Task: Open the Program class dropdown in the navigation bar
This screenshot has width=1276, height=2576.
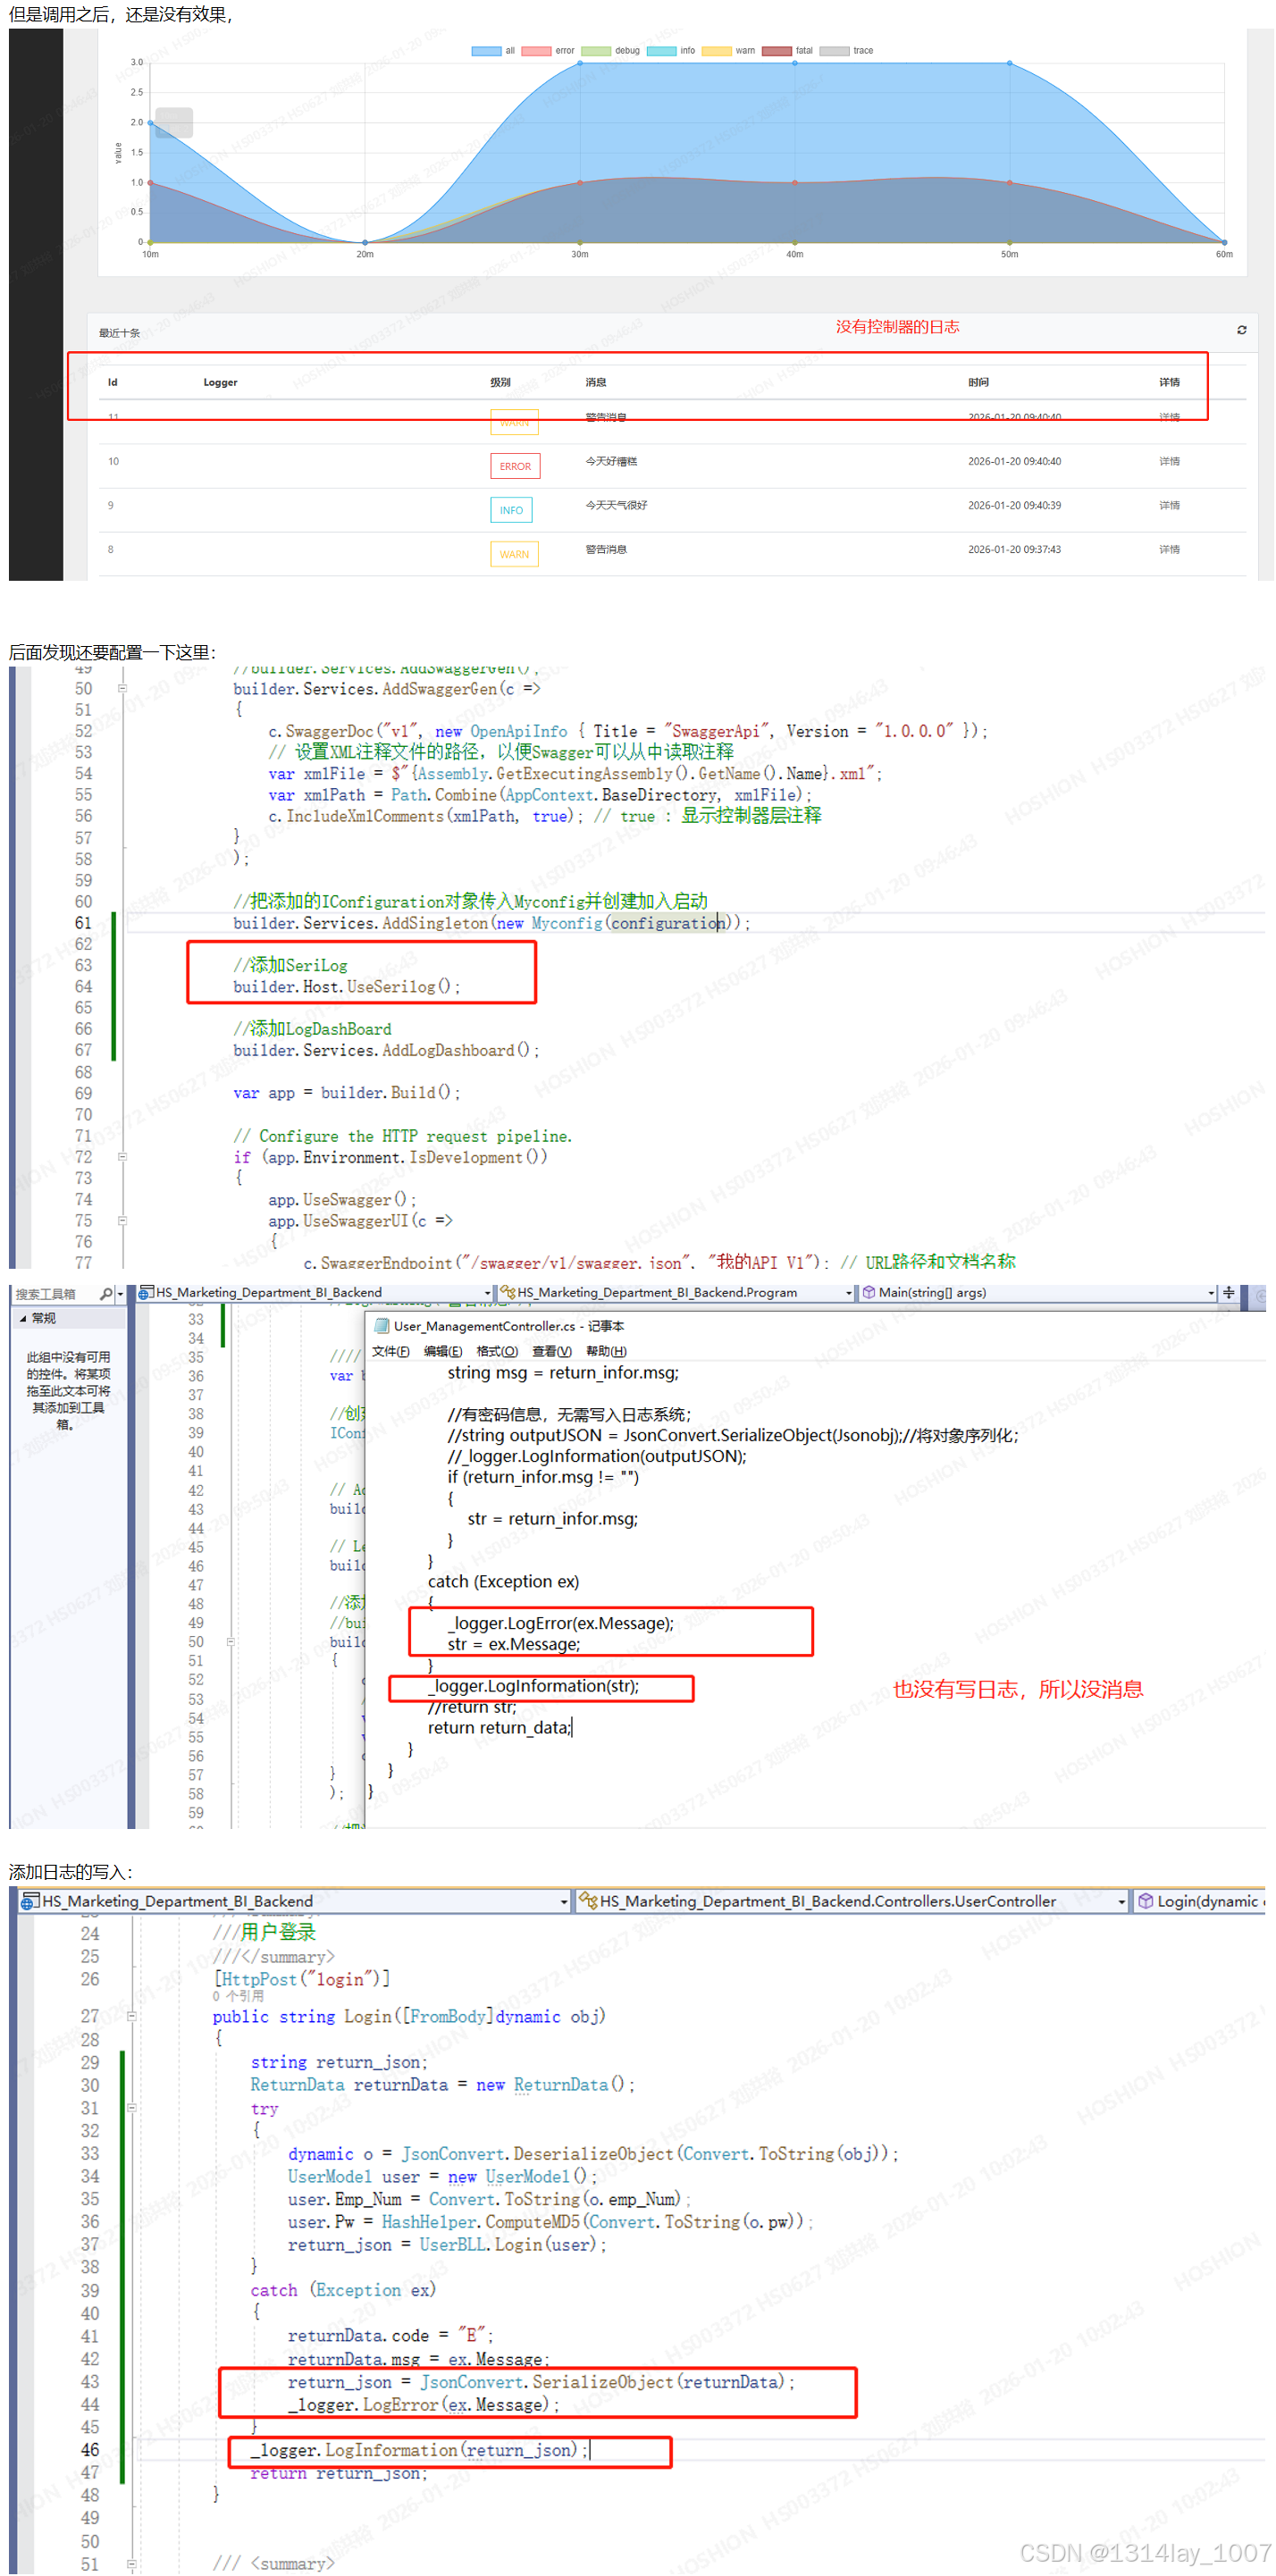Action: 849,1293
